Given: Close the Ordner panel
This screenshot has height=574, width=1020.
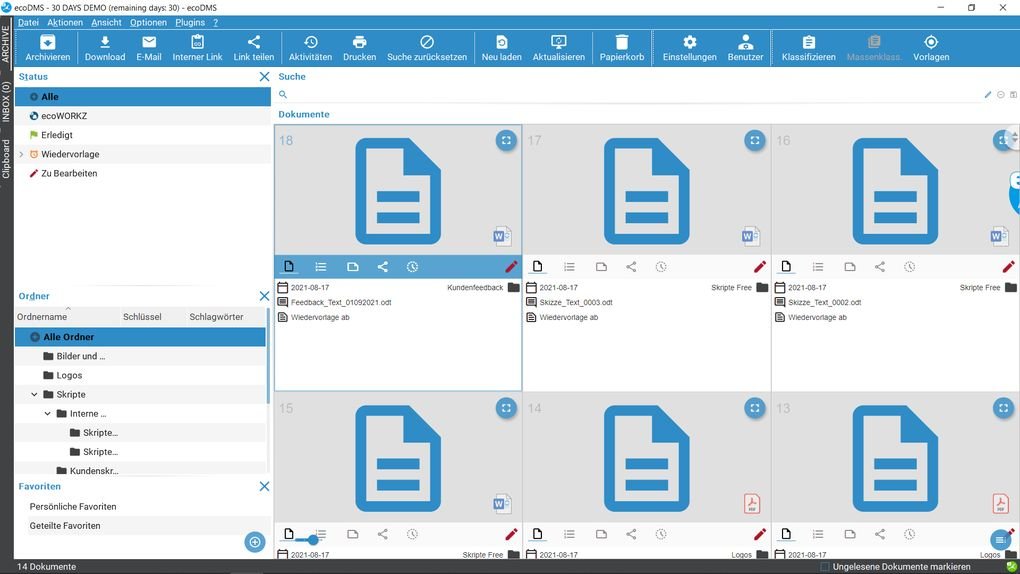Looking at the screenshot, I should (264, 296).
